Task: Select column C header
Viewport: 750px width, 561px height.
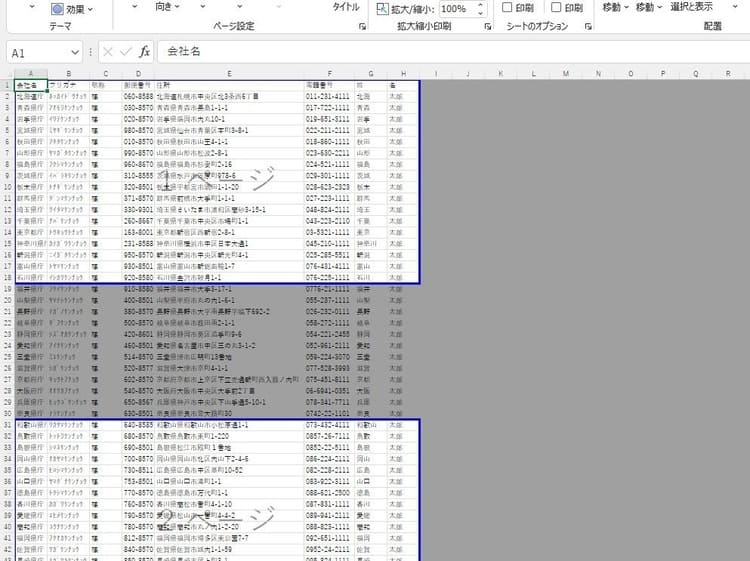Action: (x=106, y=74)
